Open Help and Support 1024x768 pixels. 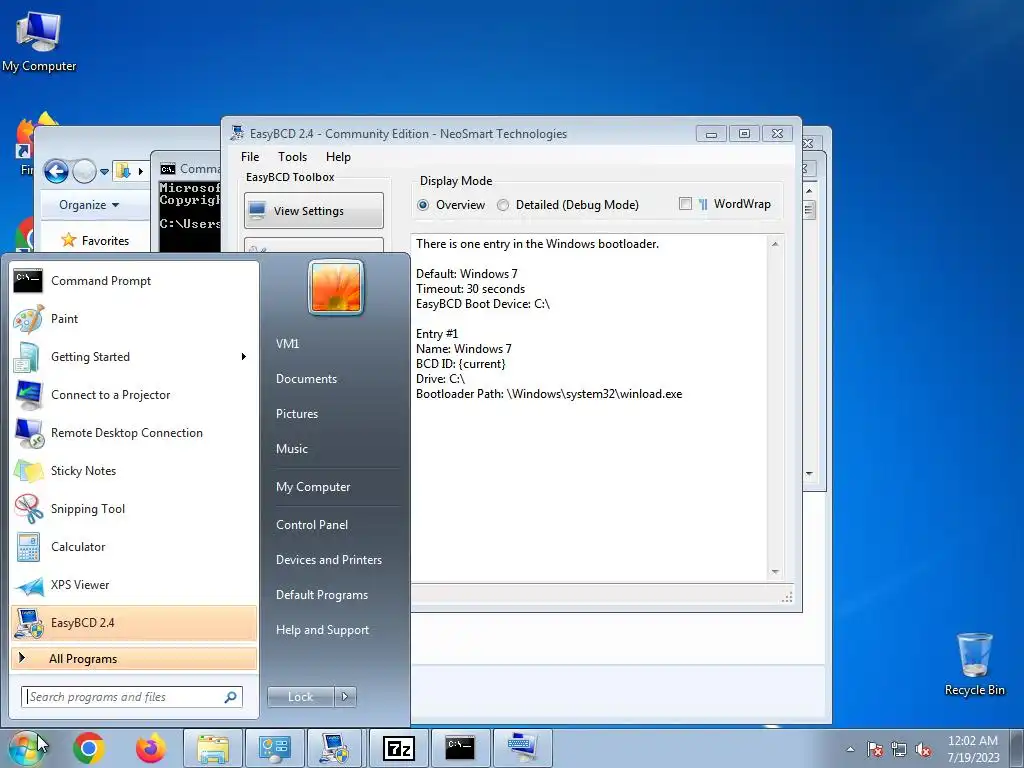[x=323, y=630]
